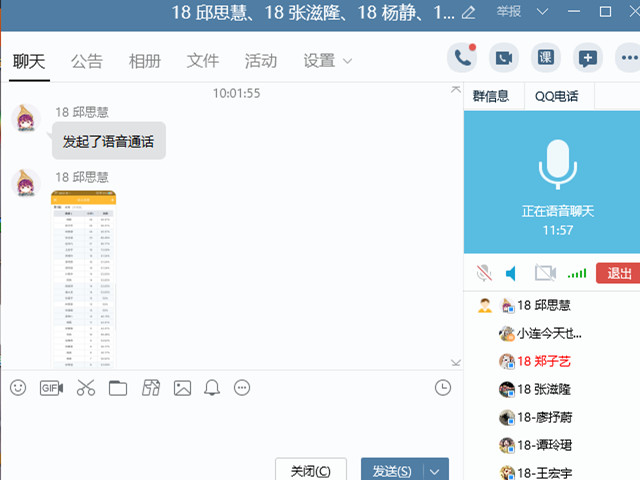Click the create discussion plus-bubble icon
This screenshot has width=640, height=480.
pos(588,58)
